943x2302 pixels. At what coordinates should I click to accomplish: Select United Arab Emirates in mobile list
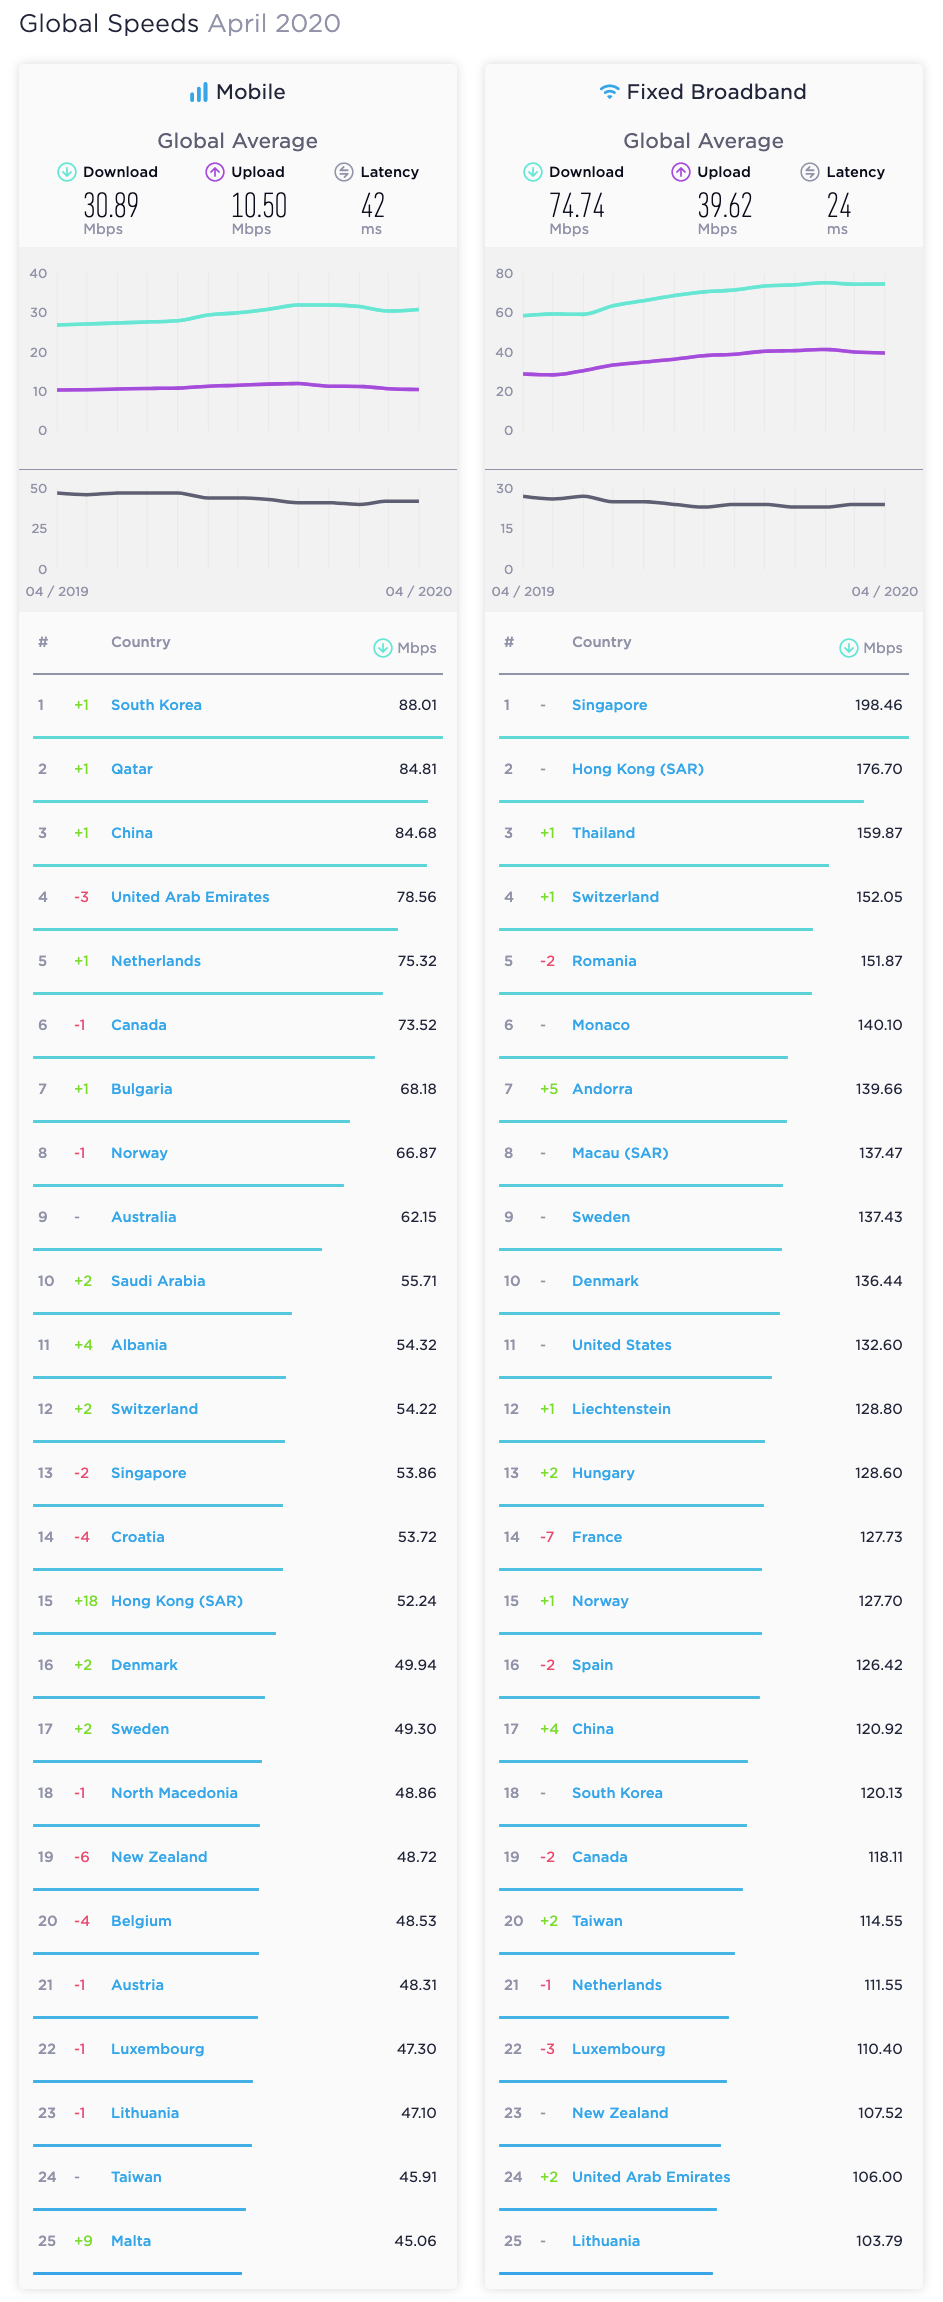[x=190, y=897]
